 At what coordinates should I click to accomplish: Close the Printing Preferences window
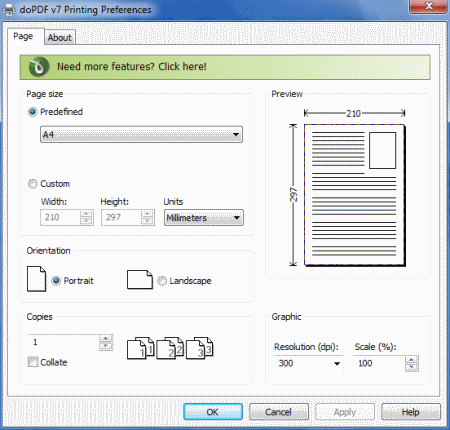pos(429,6)
